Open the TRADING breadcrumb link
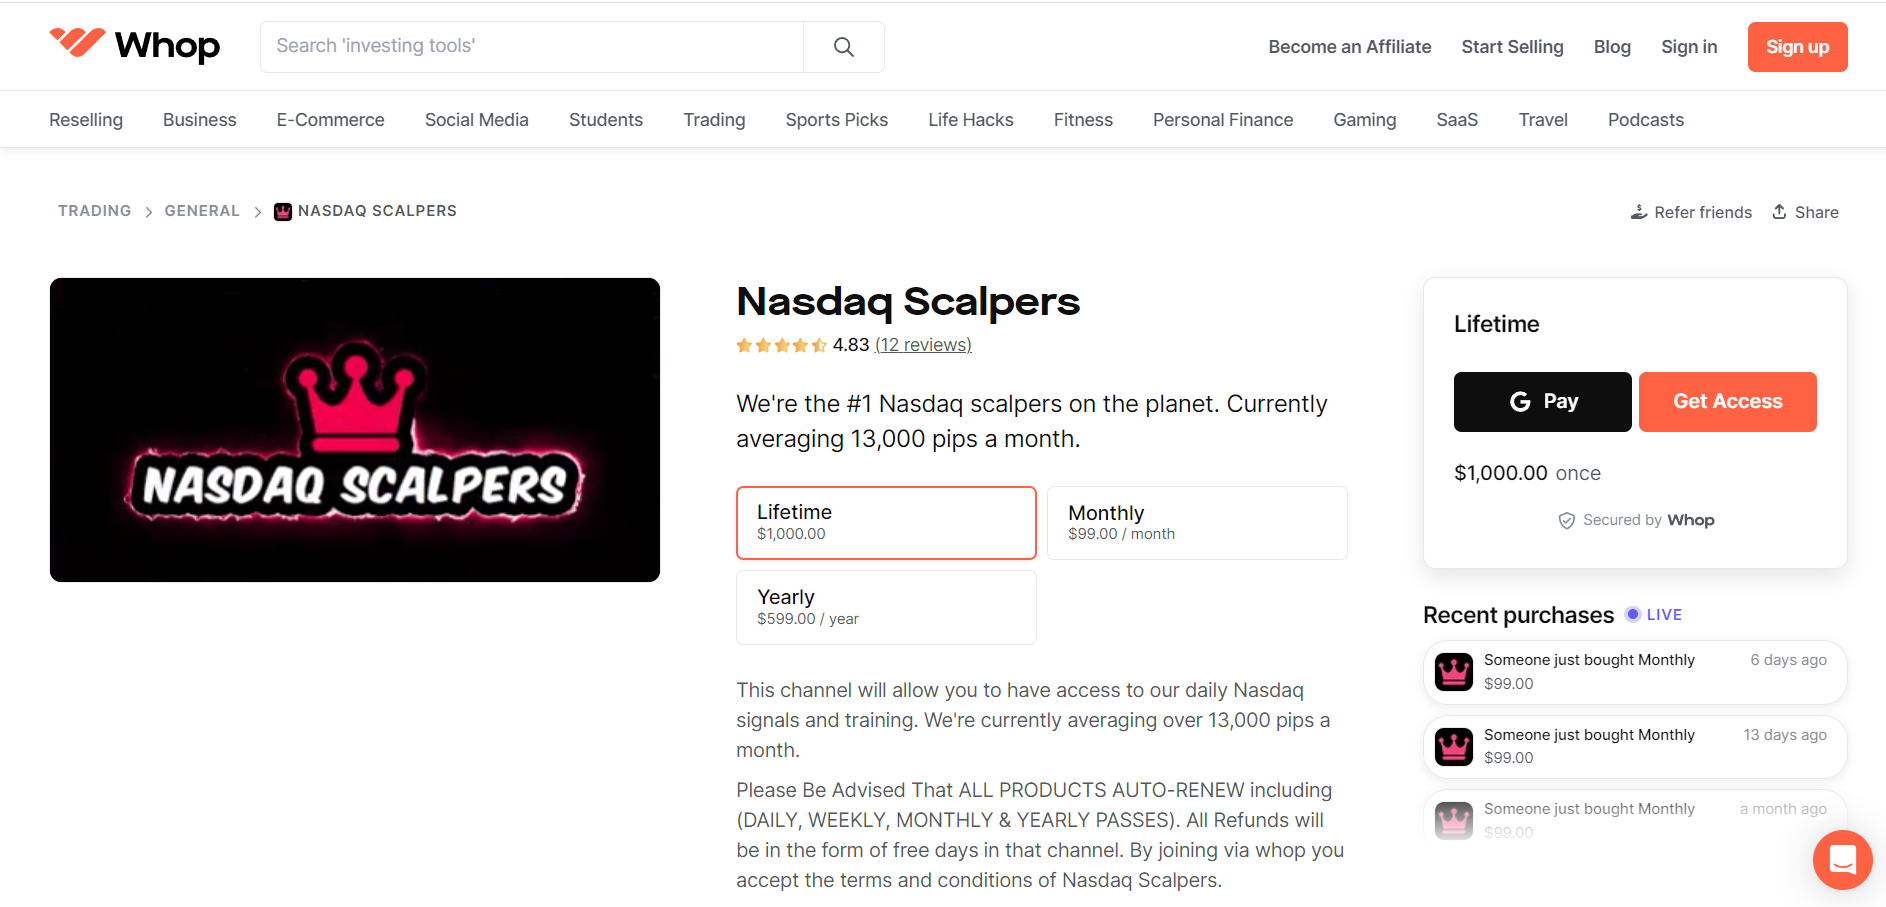Viewport: 1886px width, 907px height. (x=94, y=211)
